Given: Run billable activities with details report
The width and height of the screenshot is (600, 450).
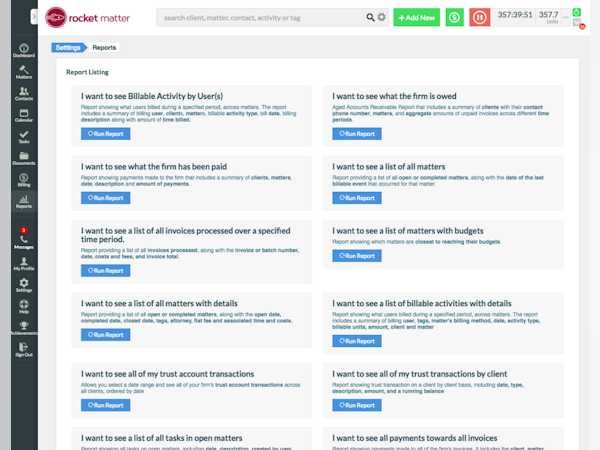Looking at the screenshot, I should (x=357, y=341).
